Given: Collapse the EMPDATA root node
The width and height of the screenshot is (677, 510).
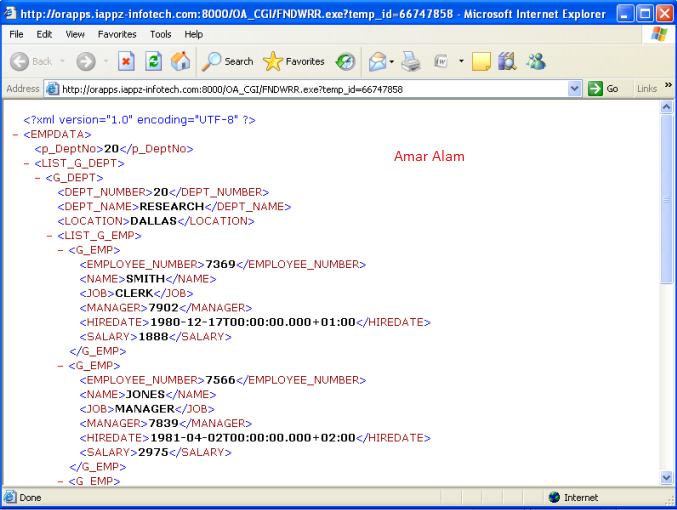Looking at the screenshot, I should click(x=16, y=135).
